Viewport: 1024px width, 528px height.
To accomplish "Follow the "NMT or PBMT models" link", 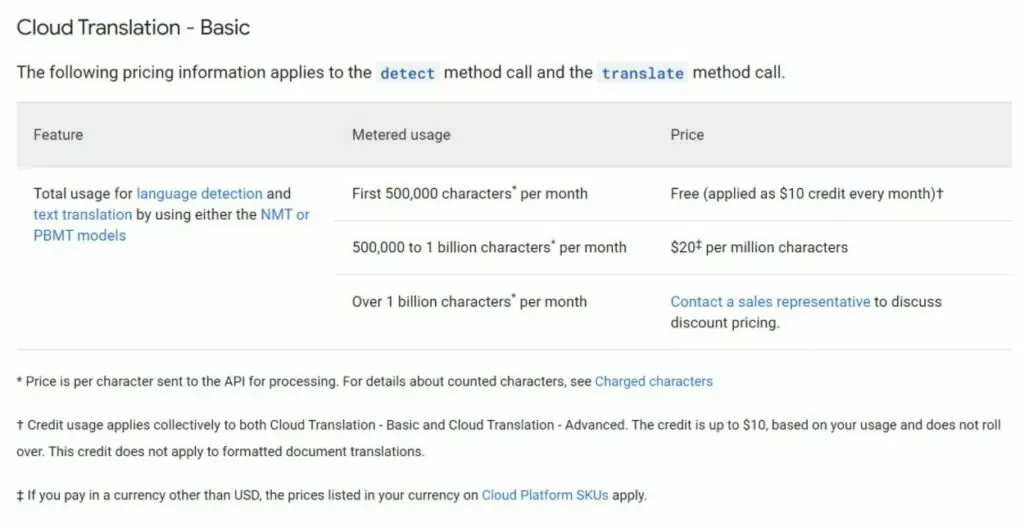I will pyautogui.click(x=285, y=214).
